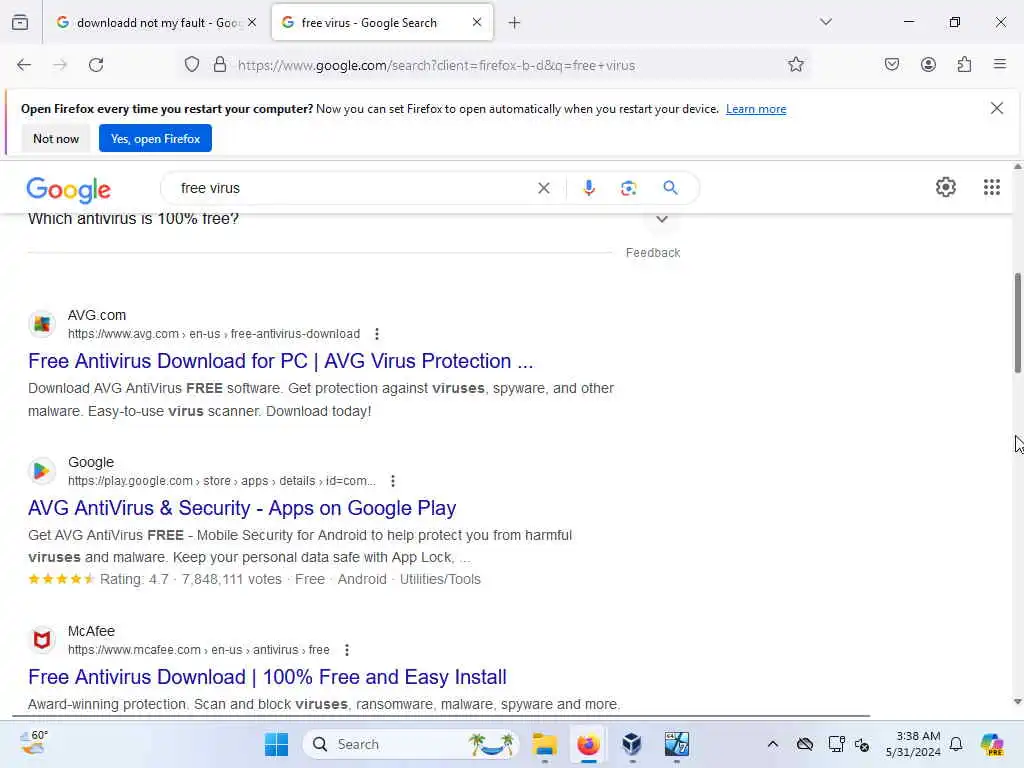Open 'Free Antivirus Download for PC | AVG' result

click(280, 361)
